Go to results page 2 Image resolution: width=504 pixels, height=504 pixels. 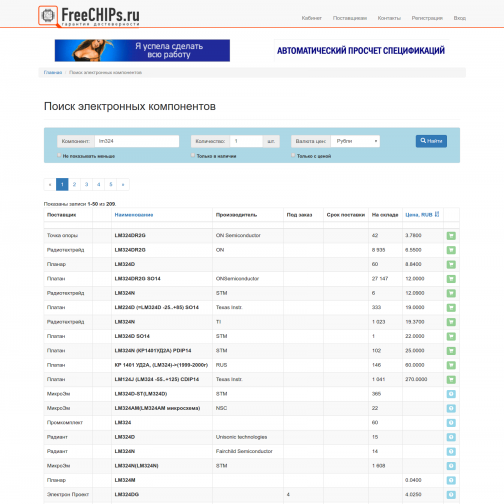coord(74,184)
